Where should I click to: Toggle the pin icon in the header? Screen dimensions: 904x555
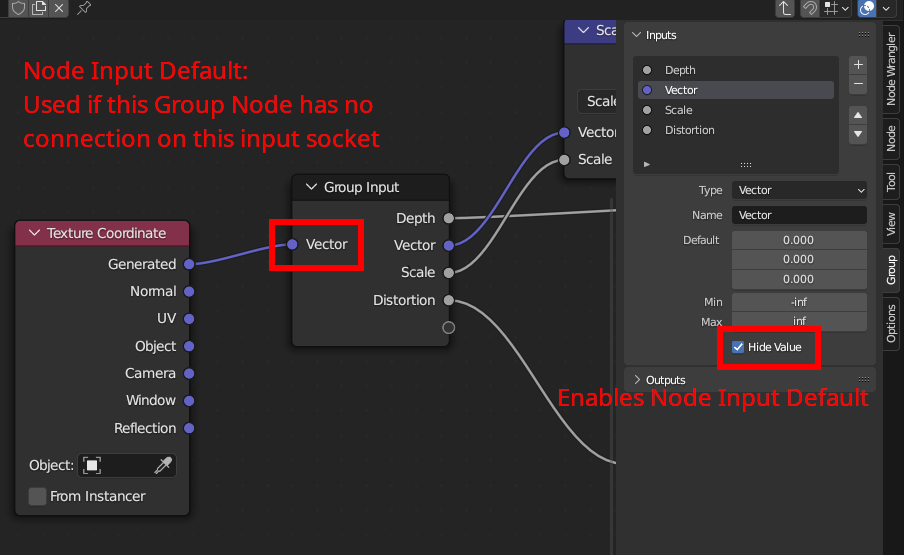click(84, 8)
